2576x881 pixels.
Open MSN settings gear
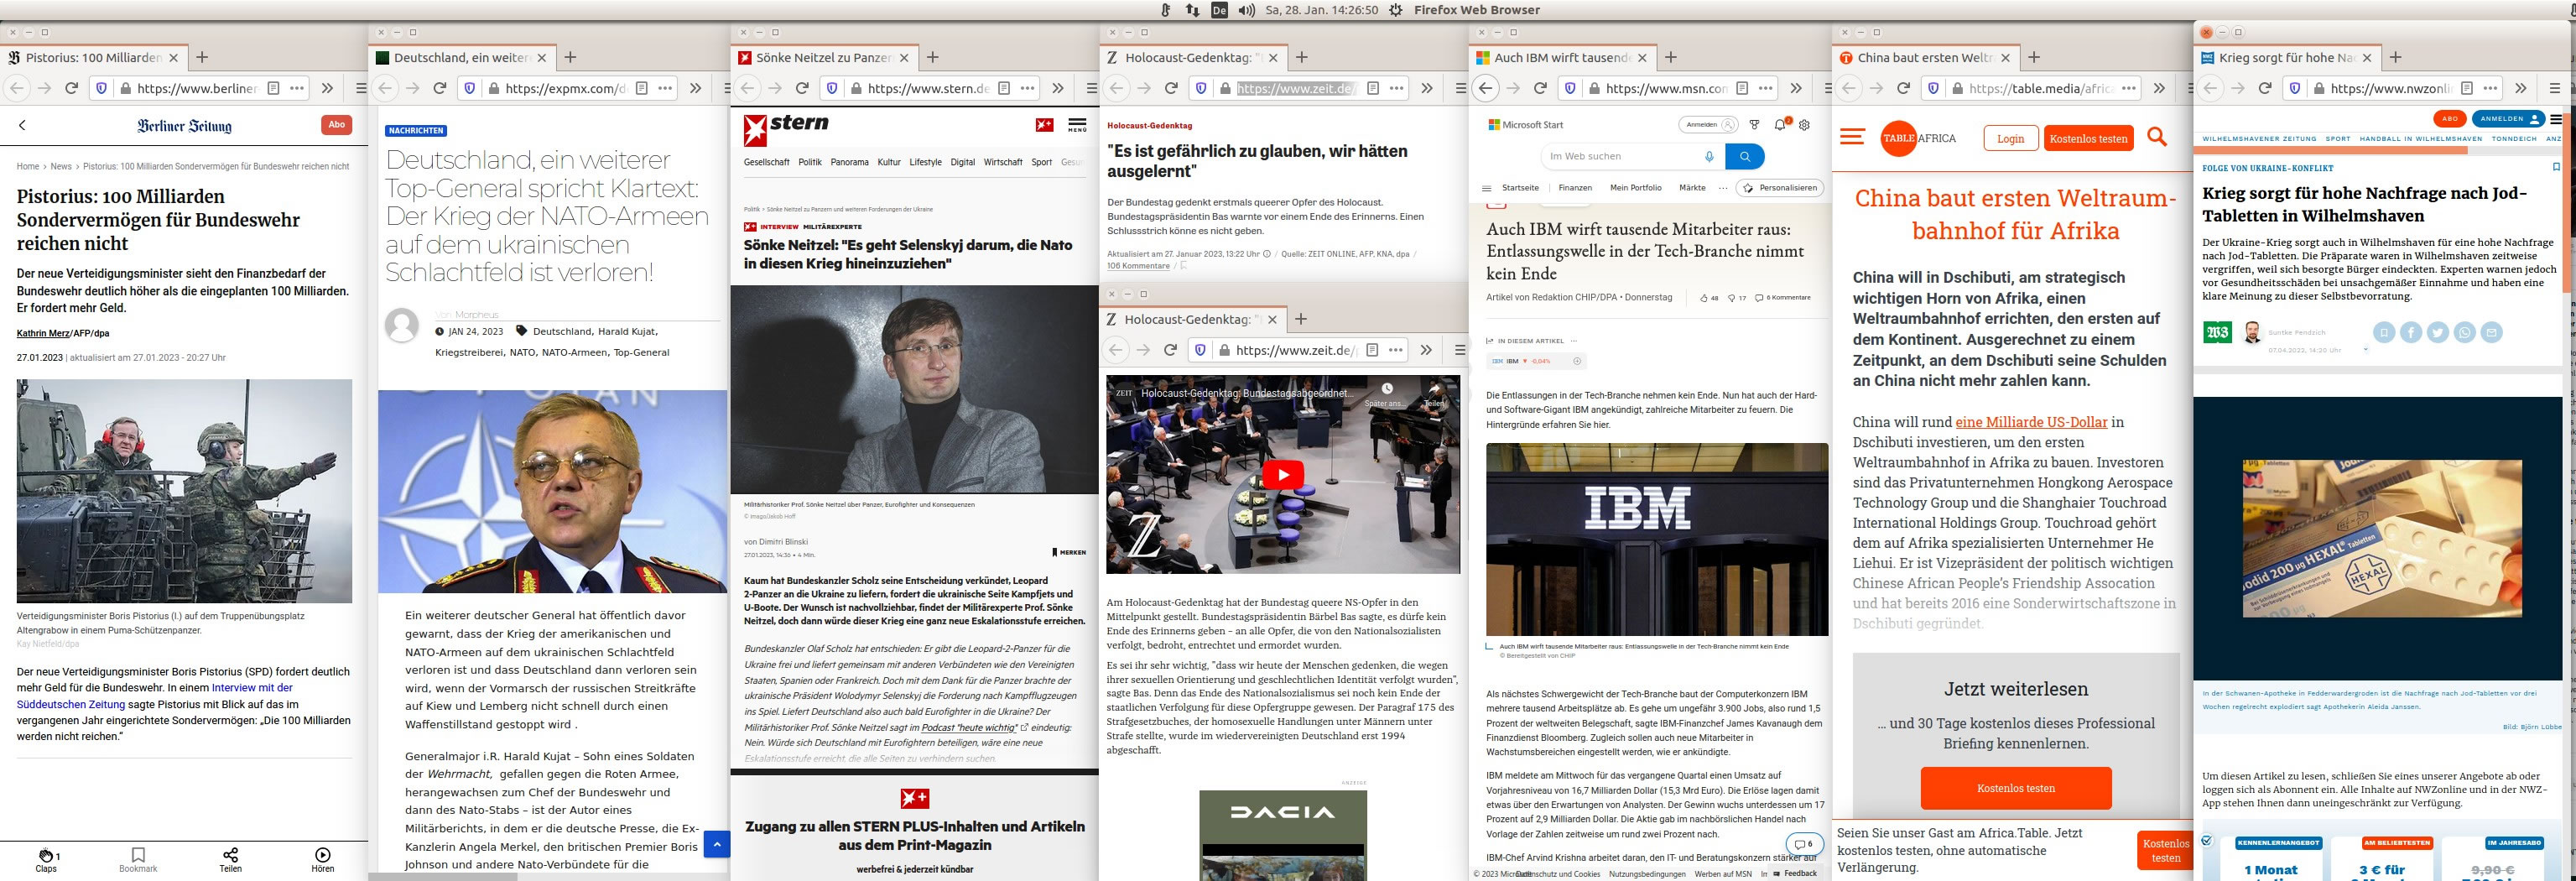click(x=1805, y=125)
